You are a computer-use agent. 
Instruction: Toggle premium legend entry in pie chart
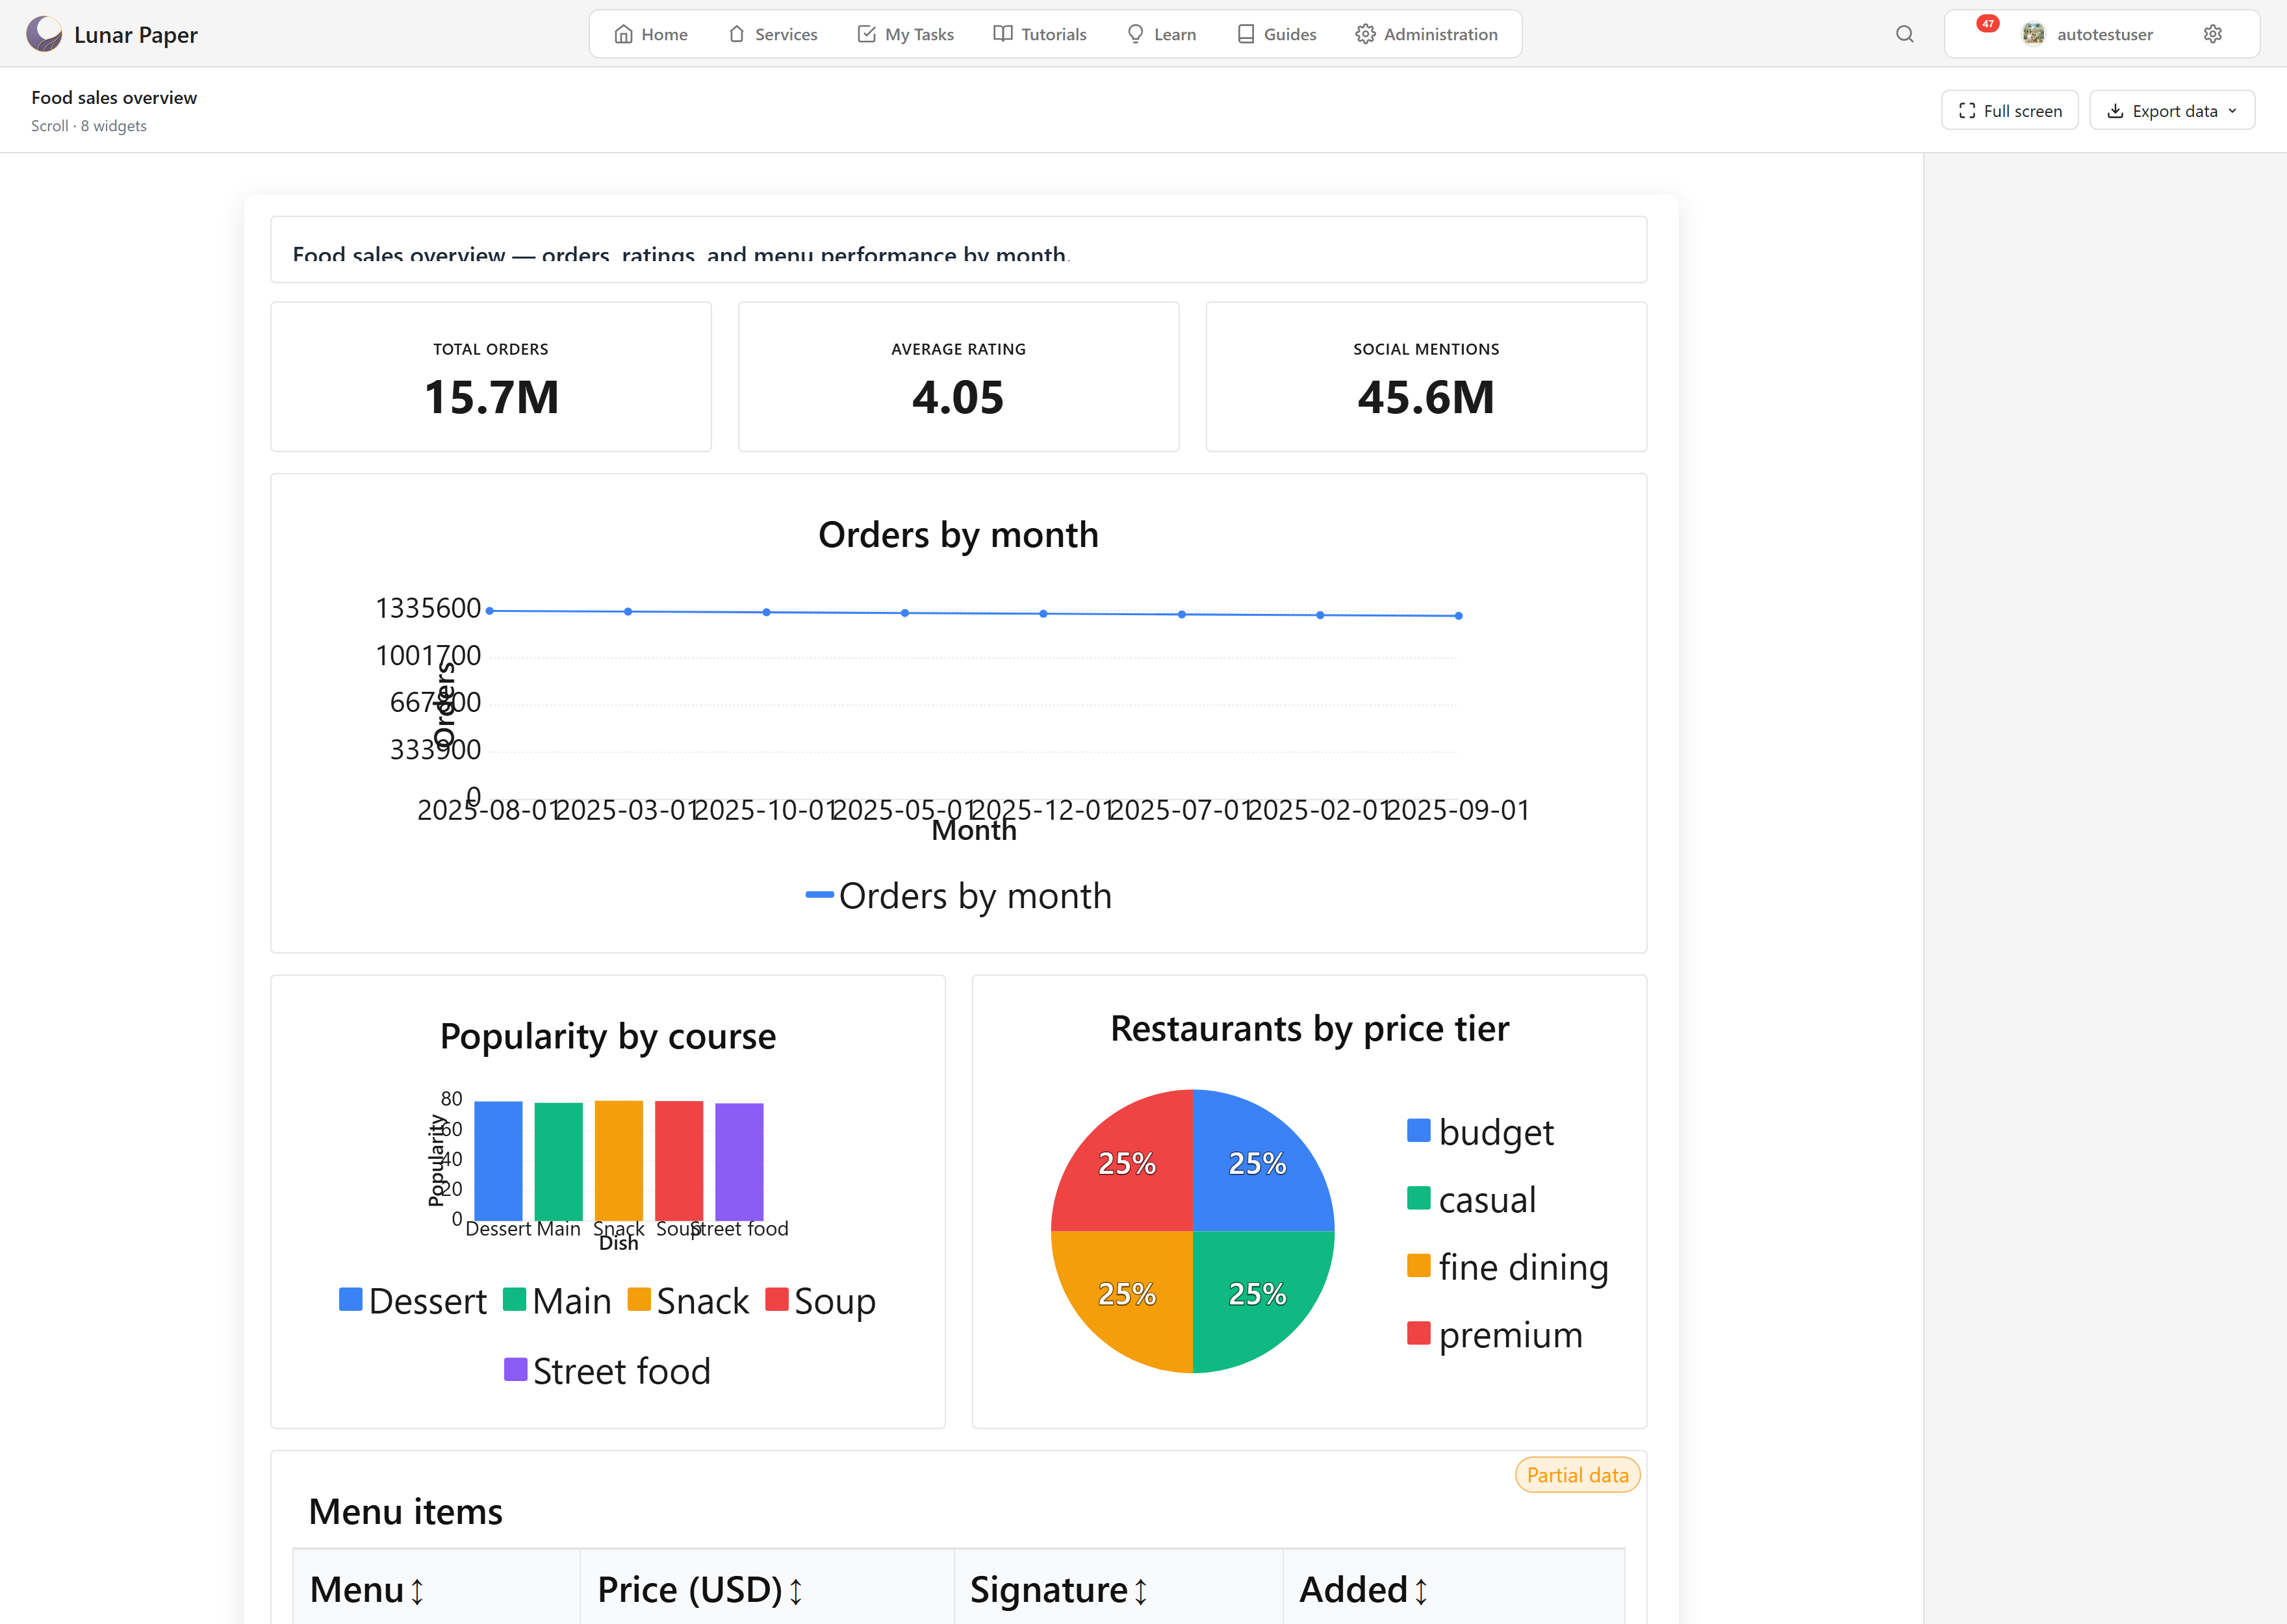click(x=1495, y=1334)
